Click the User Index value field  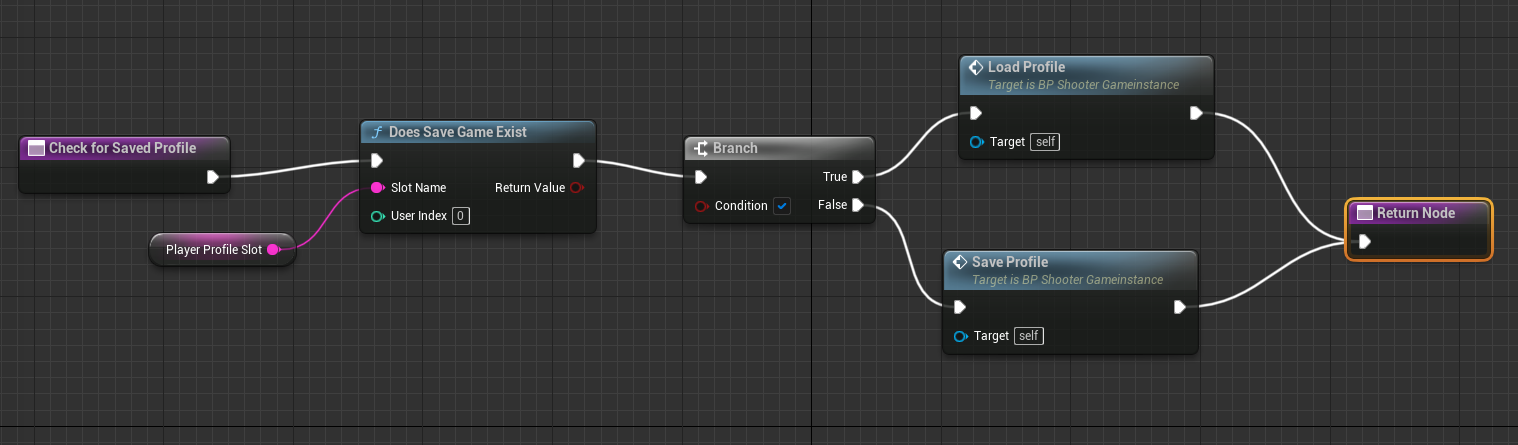(x=460, y=216)
